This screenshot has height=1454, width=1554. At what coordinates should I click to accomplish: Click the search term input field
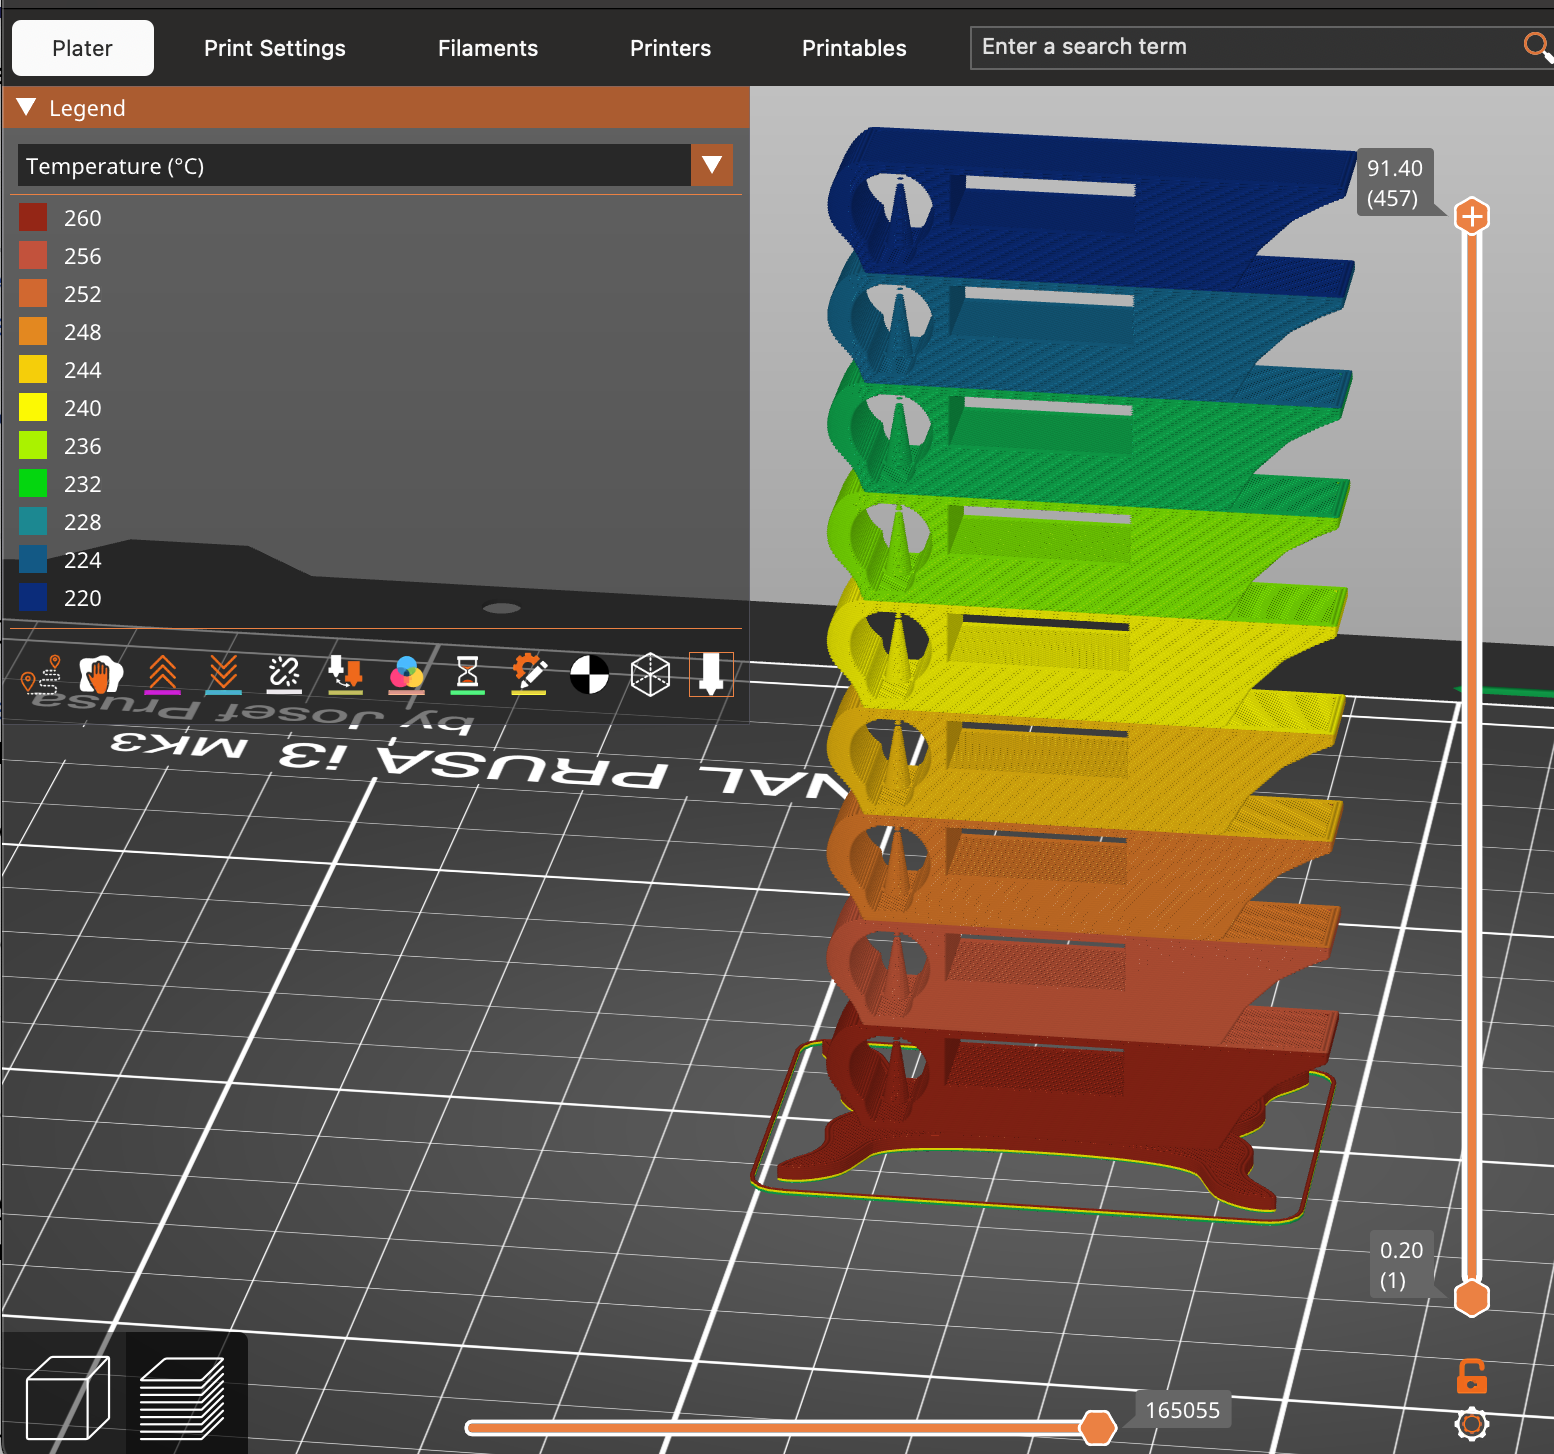tap(1245, 47)
